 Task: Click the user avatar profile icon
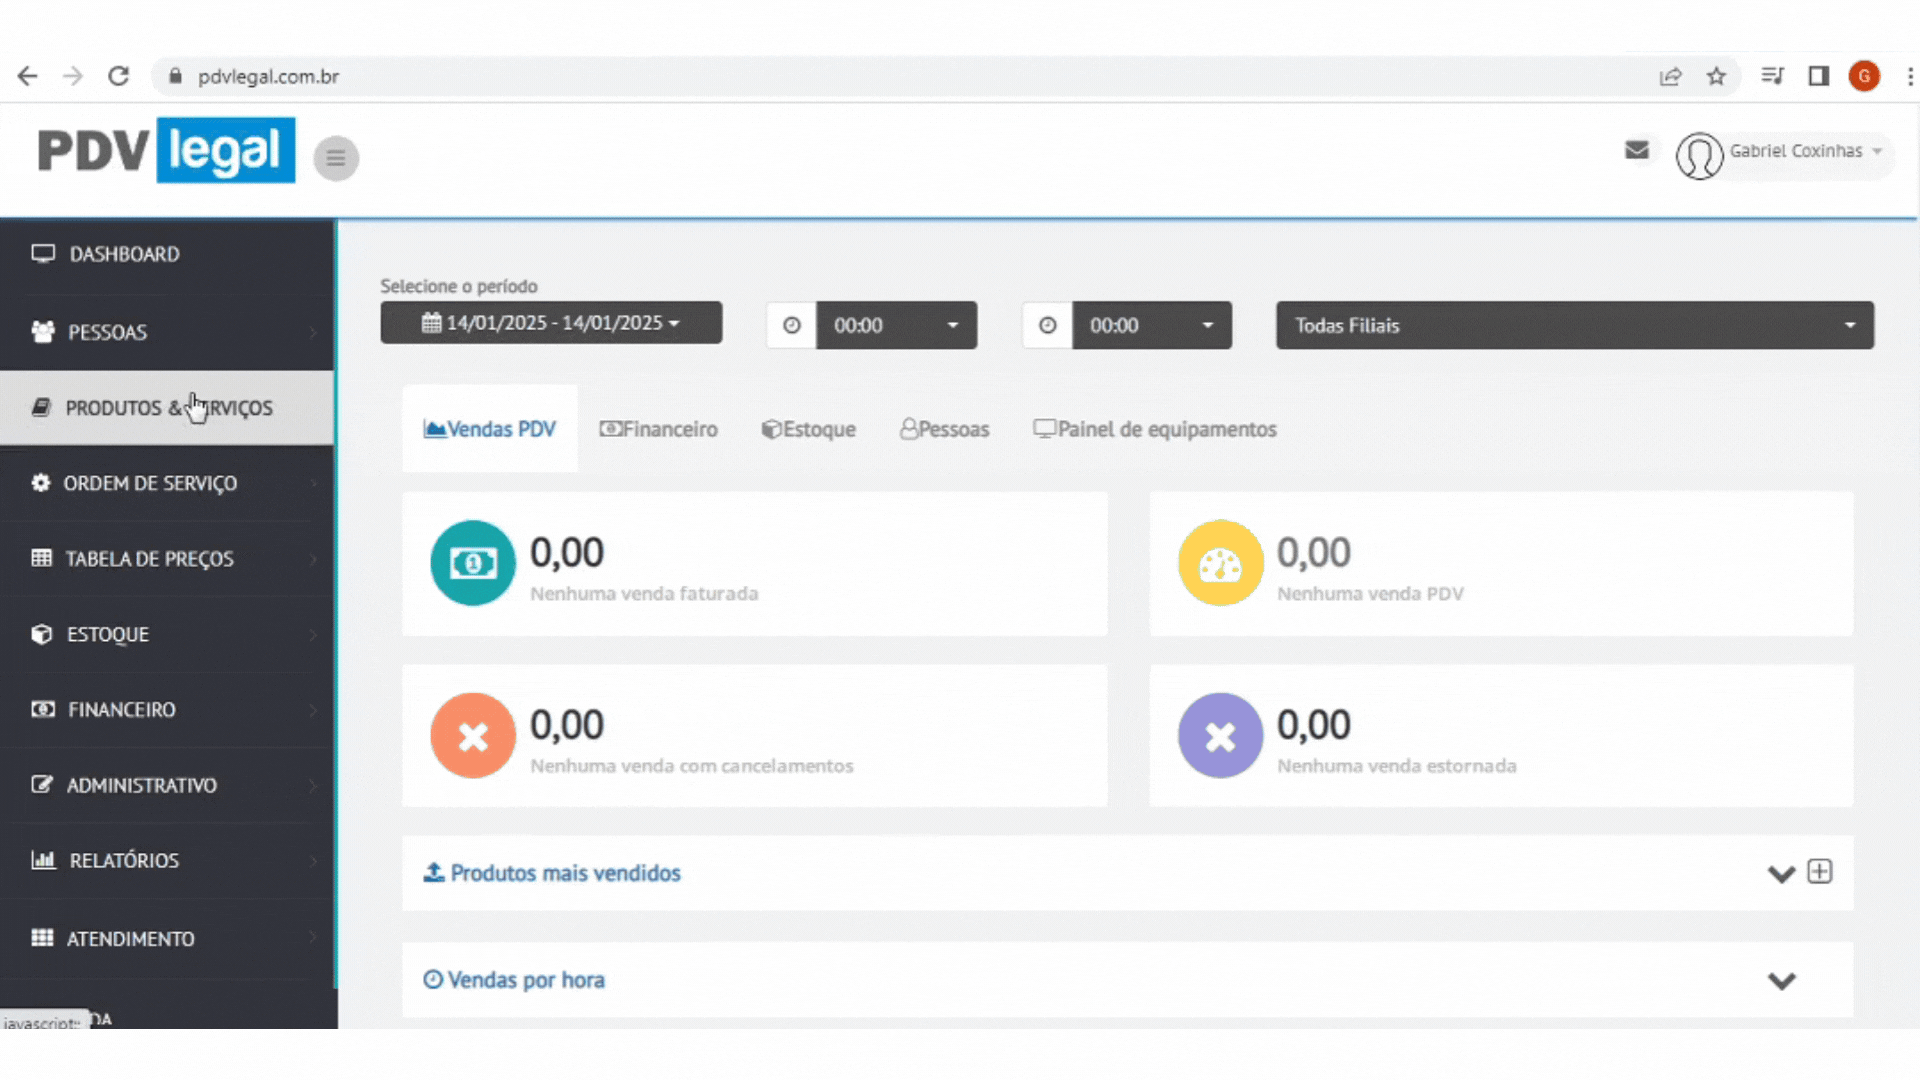(x=1699, y=156)
